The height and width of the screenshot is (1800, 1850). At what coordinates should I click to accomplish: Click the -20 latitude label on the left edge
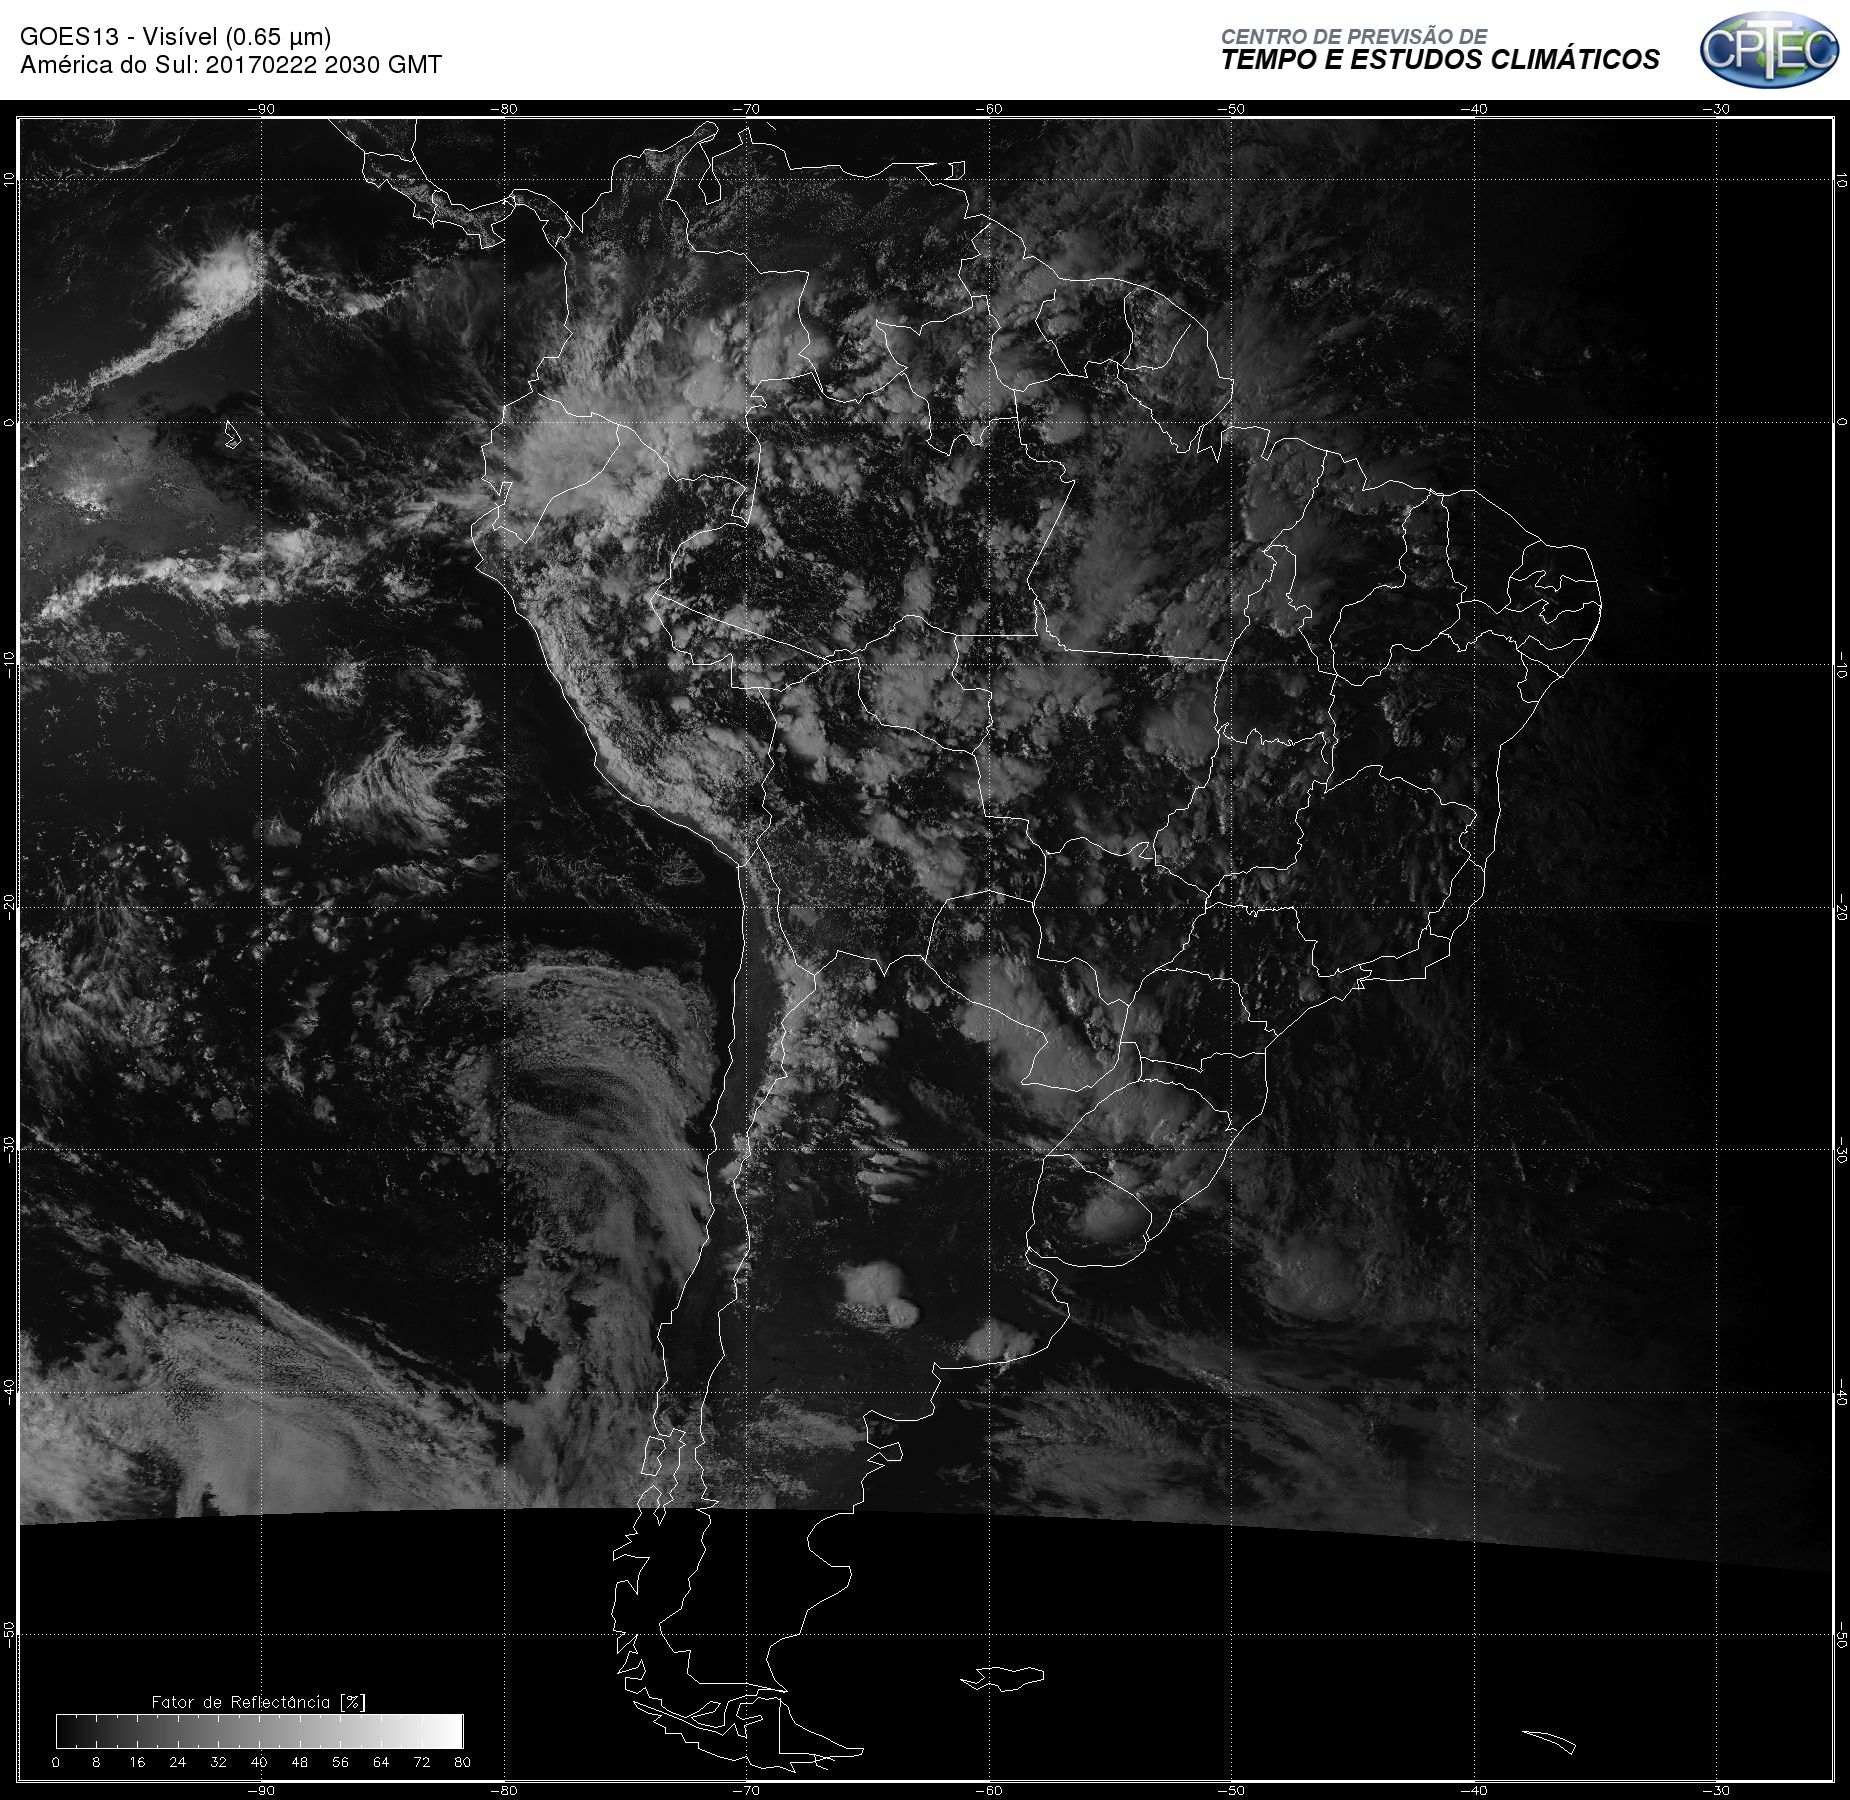click(9, 907)
